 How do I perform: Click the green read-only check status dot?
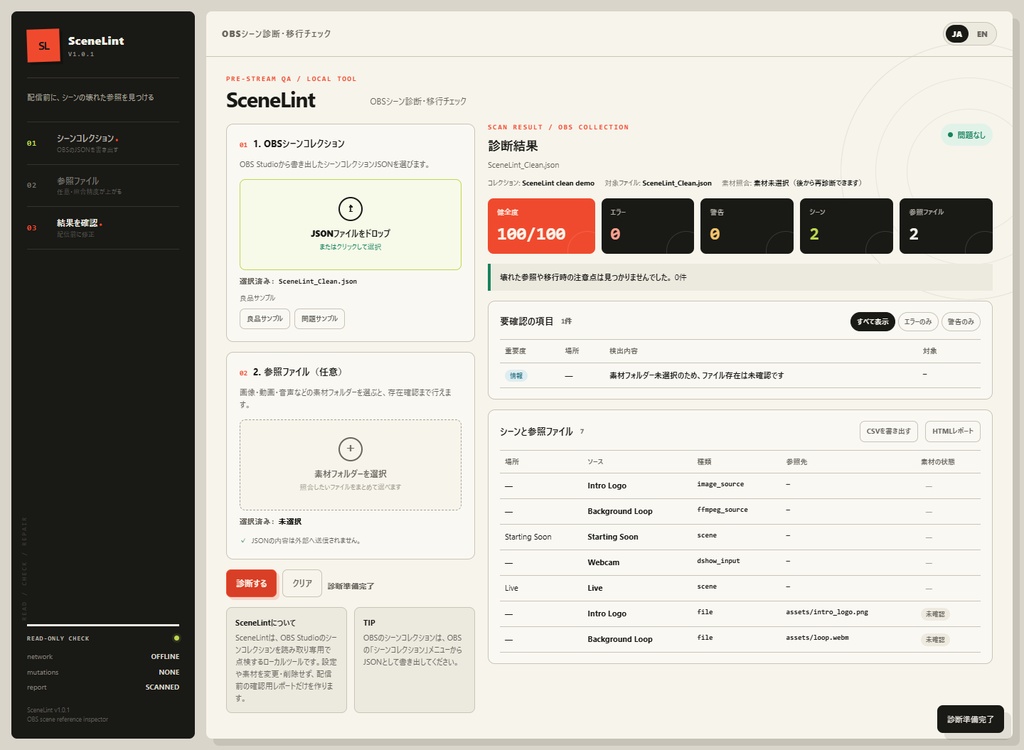(x=176, y=638)
